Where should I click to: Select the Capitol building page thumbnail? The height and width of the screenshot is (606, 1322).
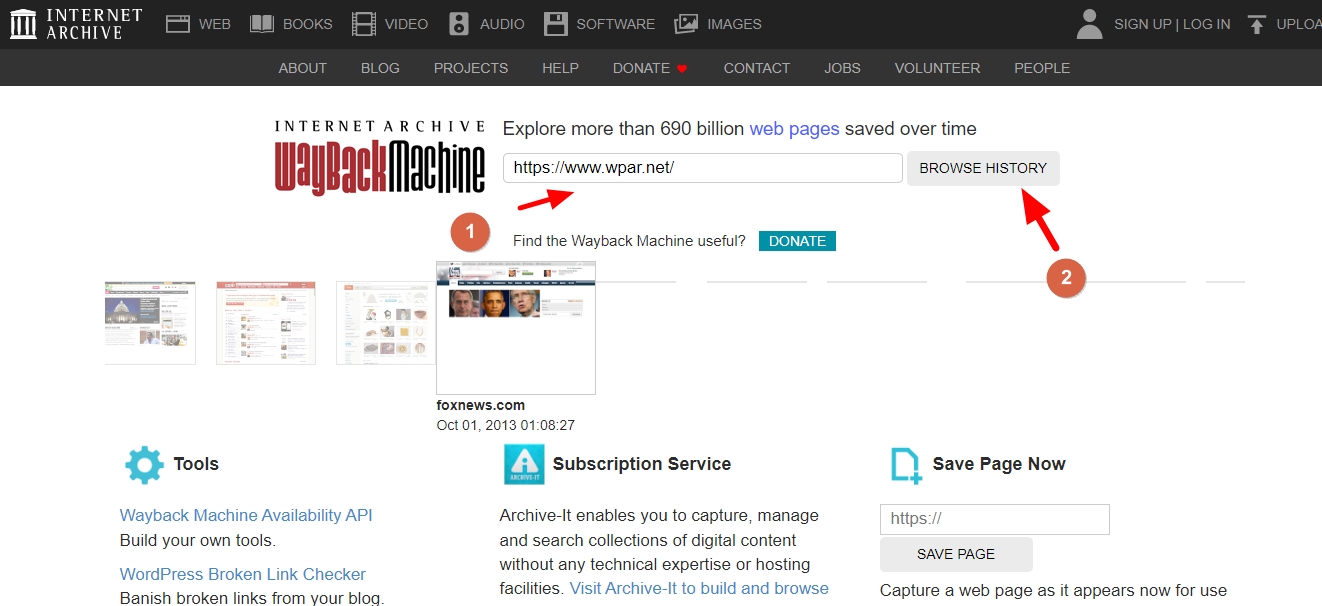click(x=150, y=323)
